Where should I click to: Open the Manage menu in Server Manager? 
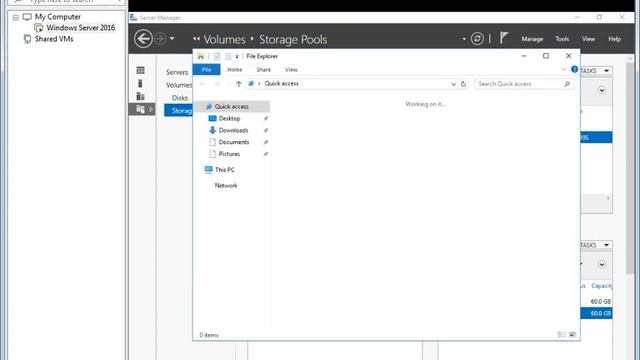click(532, 39)
